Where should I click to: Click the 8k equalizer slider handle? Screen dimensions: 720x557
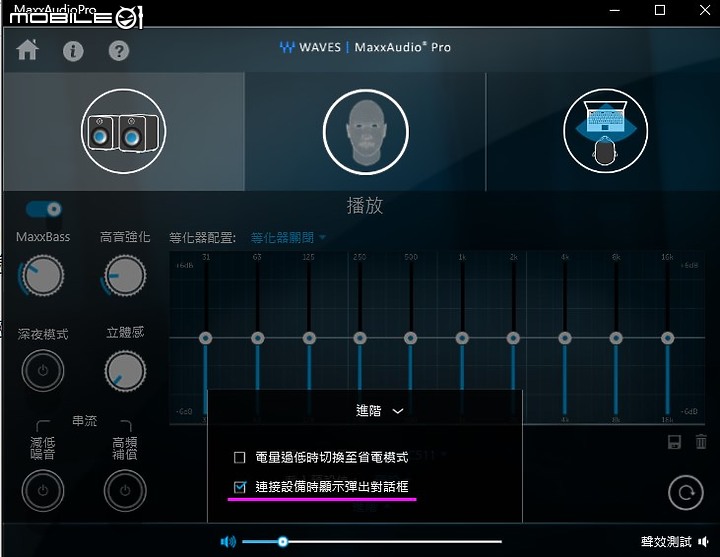click(x=616, y=338)
